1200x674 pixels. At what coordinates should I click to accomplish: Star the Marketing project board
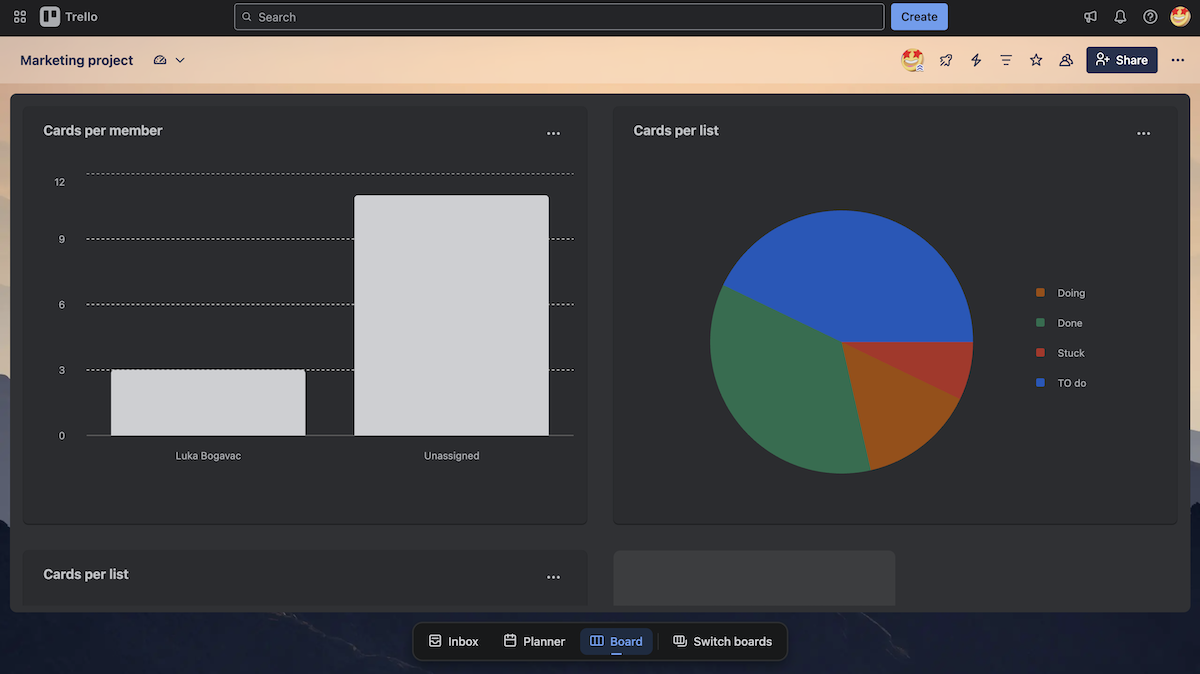tap(1036, 60)
